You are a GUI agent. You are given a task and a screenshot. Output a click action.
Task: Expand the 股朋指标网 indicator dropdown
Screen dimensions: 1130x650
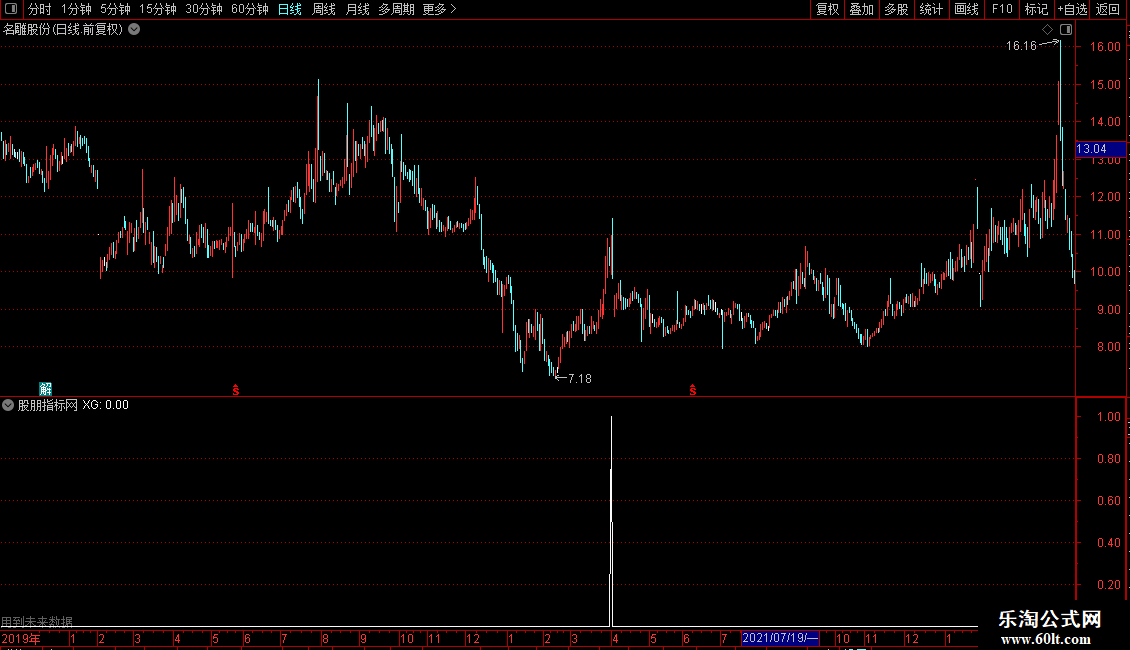click(8, 405)
